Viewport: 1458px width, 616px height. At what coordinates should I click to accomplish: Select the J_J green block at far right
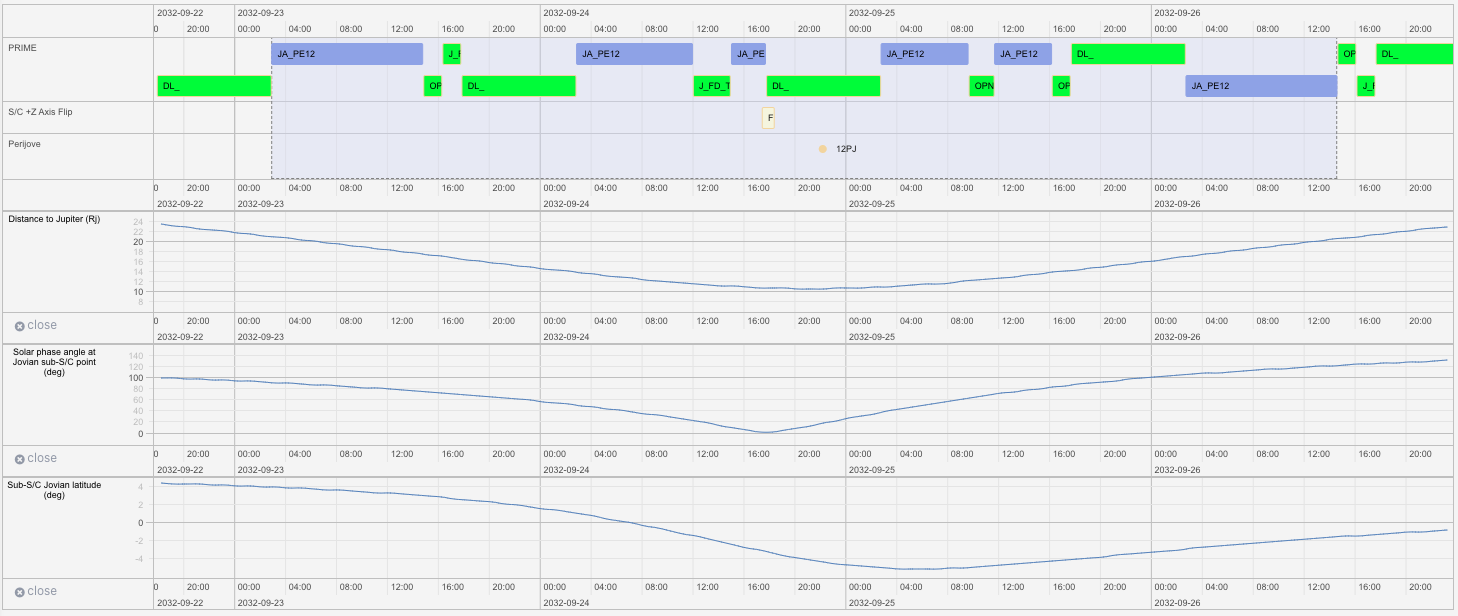tap(1366, 86)
